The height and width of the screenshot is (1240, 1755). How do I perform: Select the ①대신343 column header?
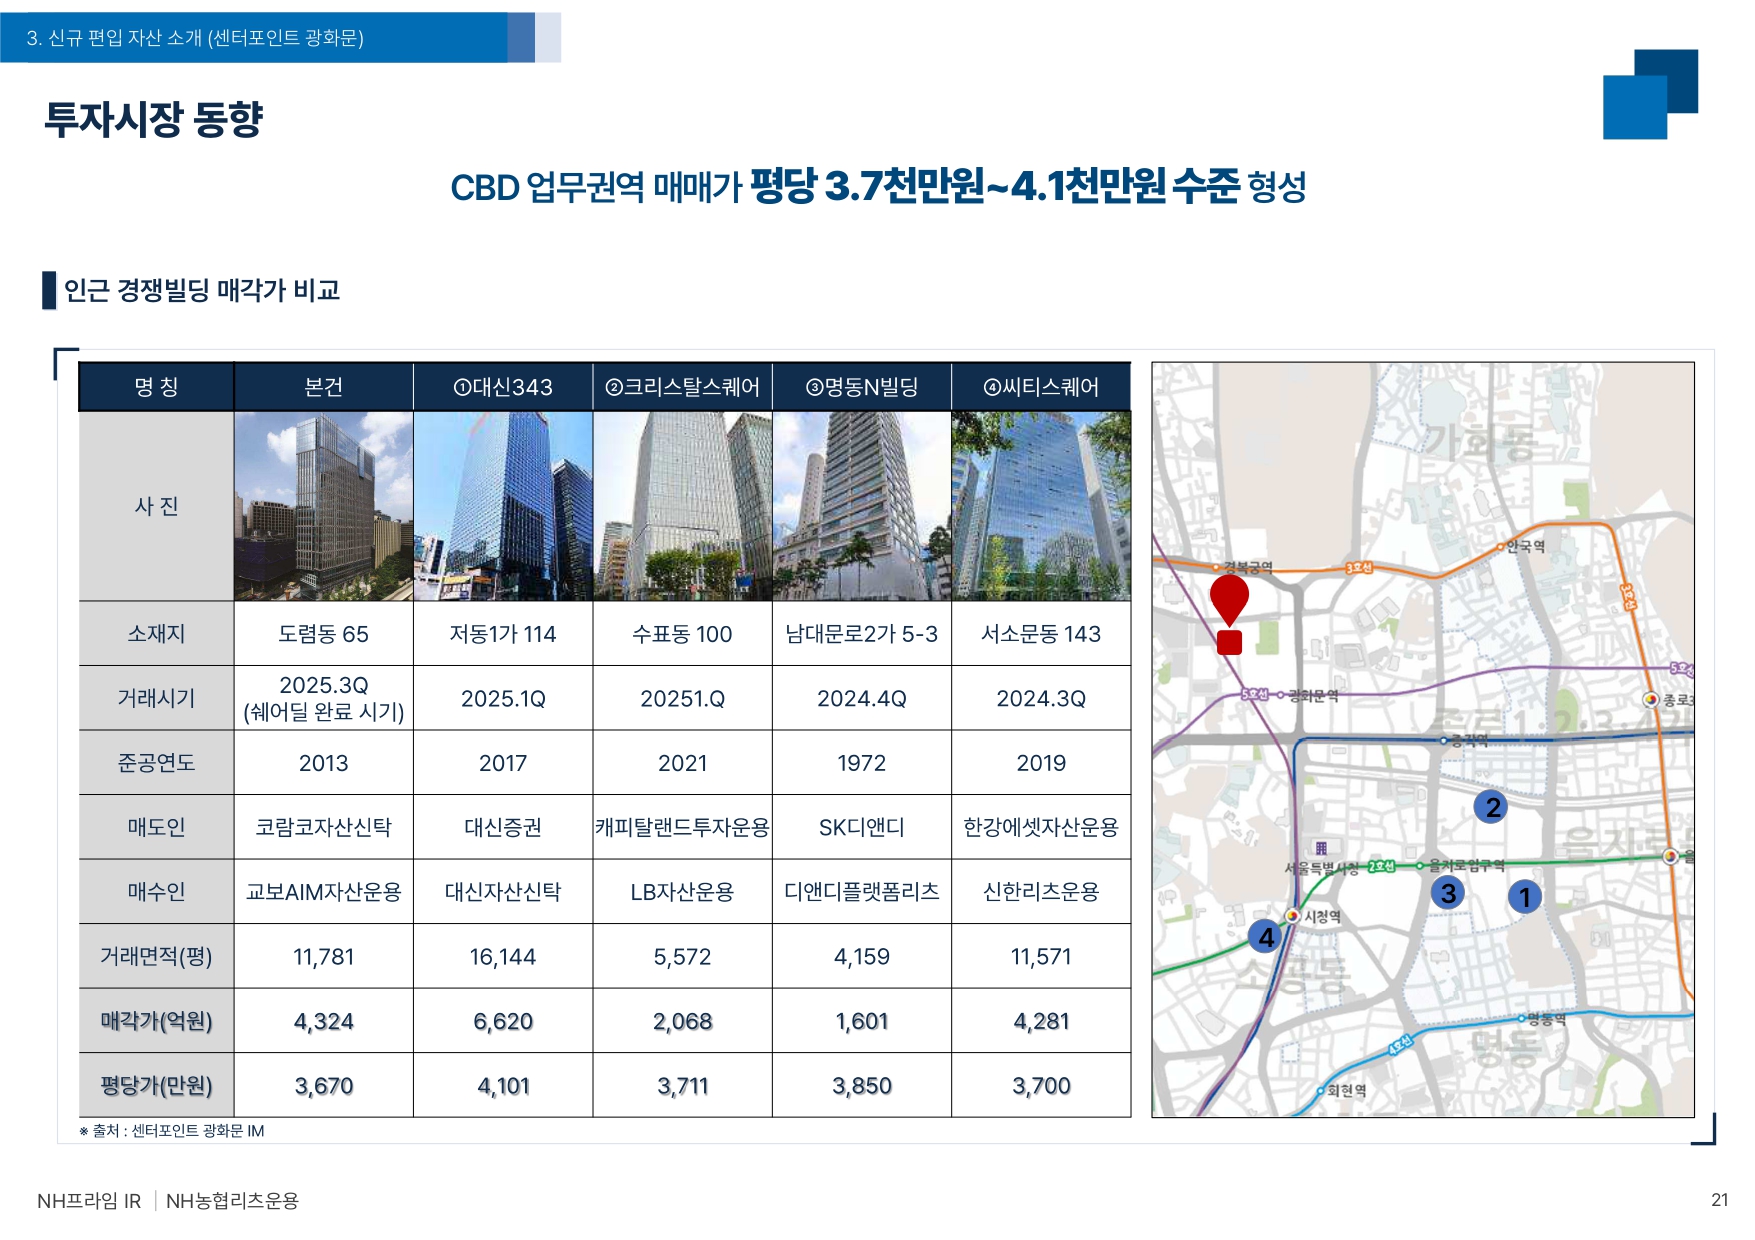[x=503, y=387]
